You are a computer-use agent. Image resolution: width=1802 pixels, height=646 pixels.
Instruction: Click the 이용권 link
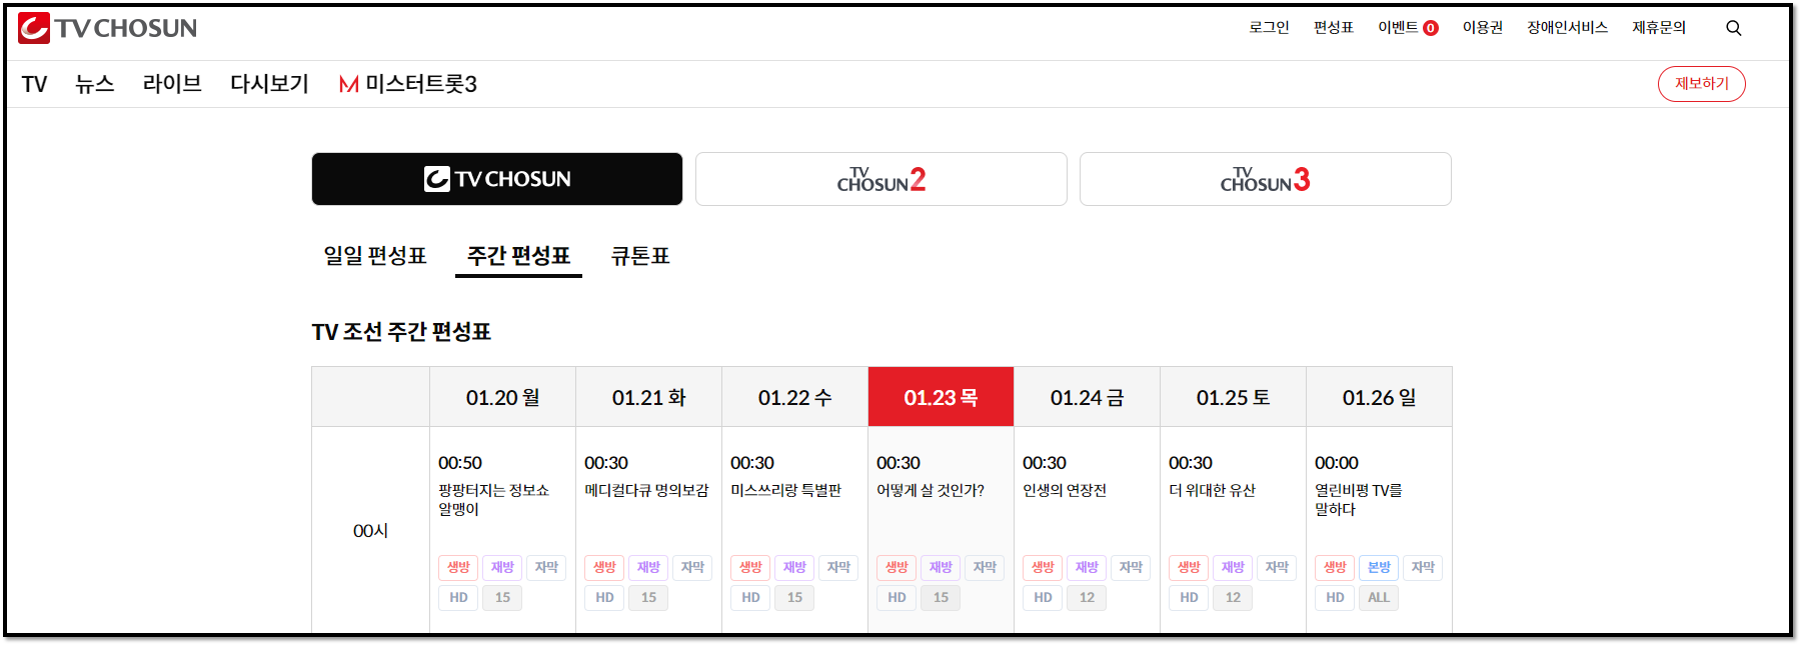[1482, 28]
